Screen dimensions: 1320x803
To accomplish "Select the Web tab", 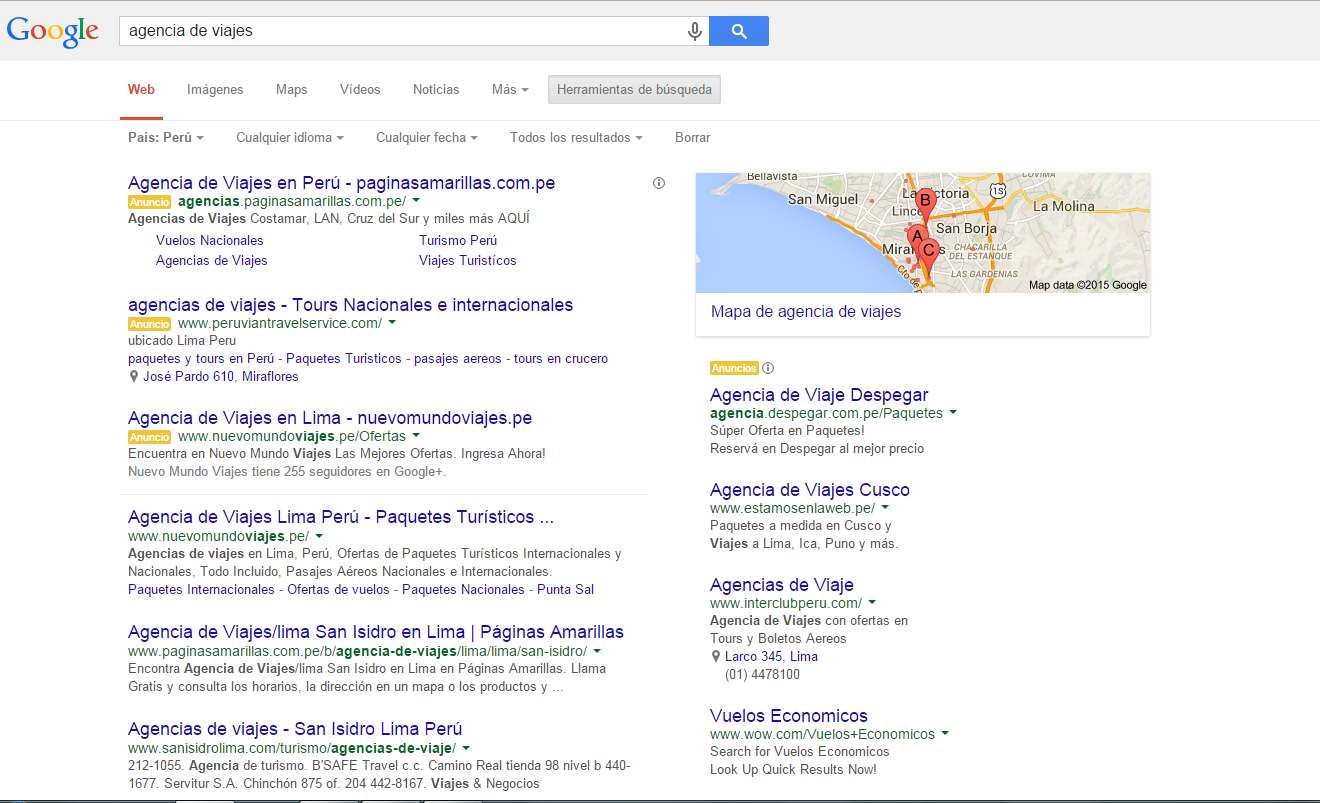I will click(141, 89).
